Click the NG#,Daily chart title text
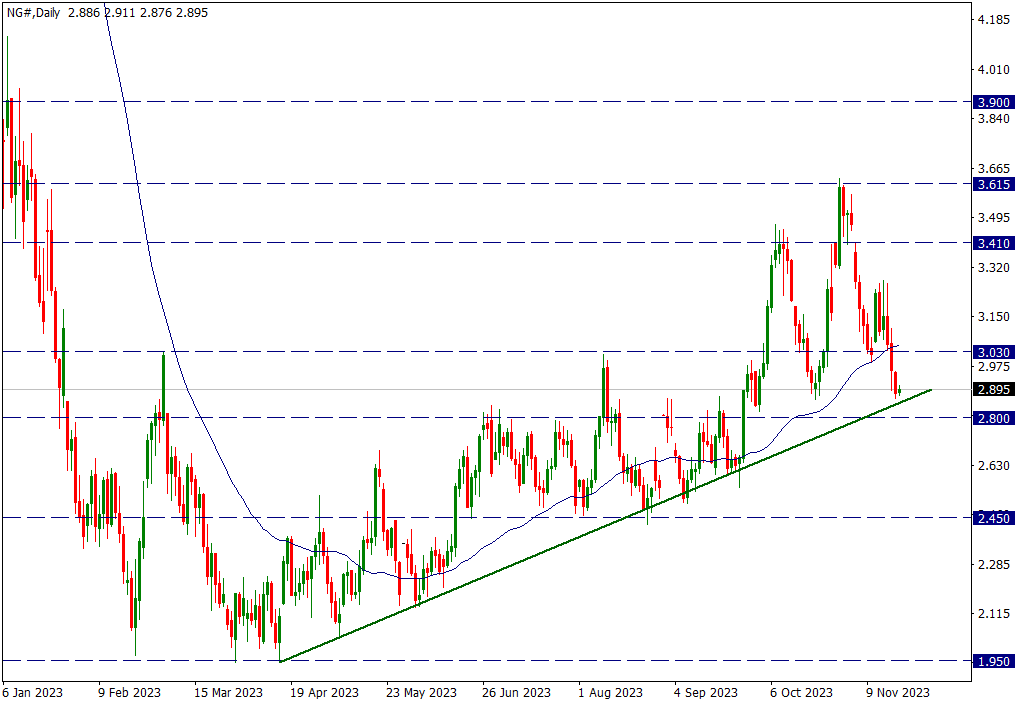The height and width of the screenshot is (705, 1021). coord(33,12)
